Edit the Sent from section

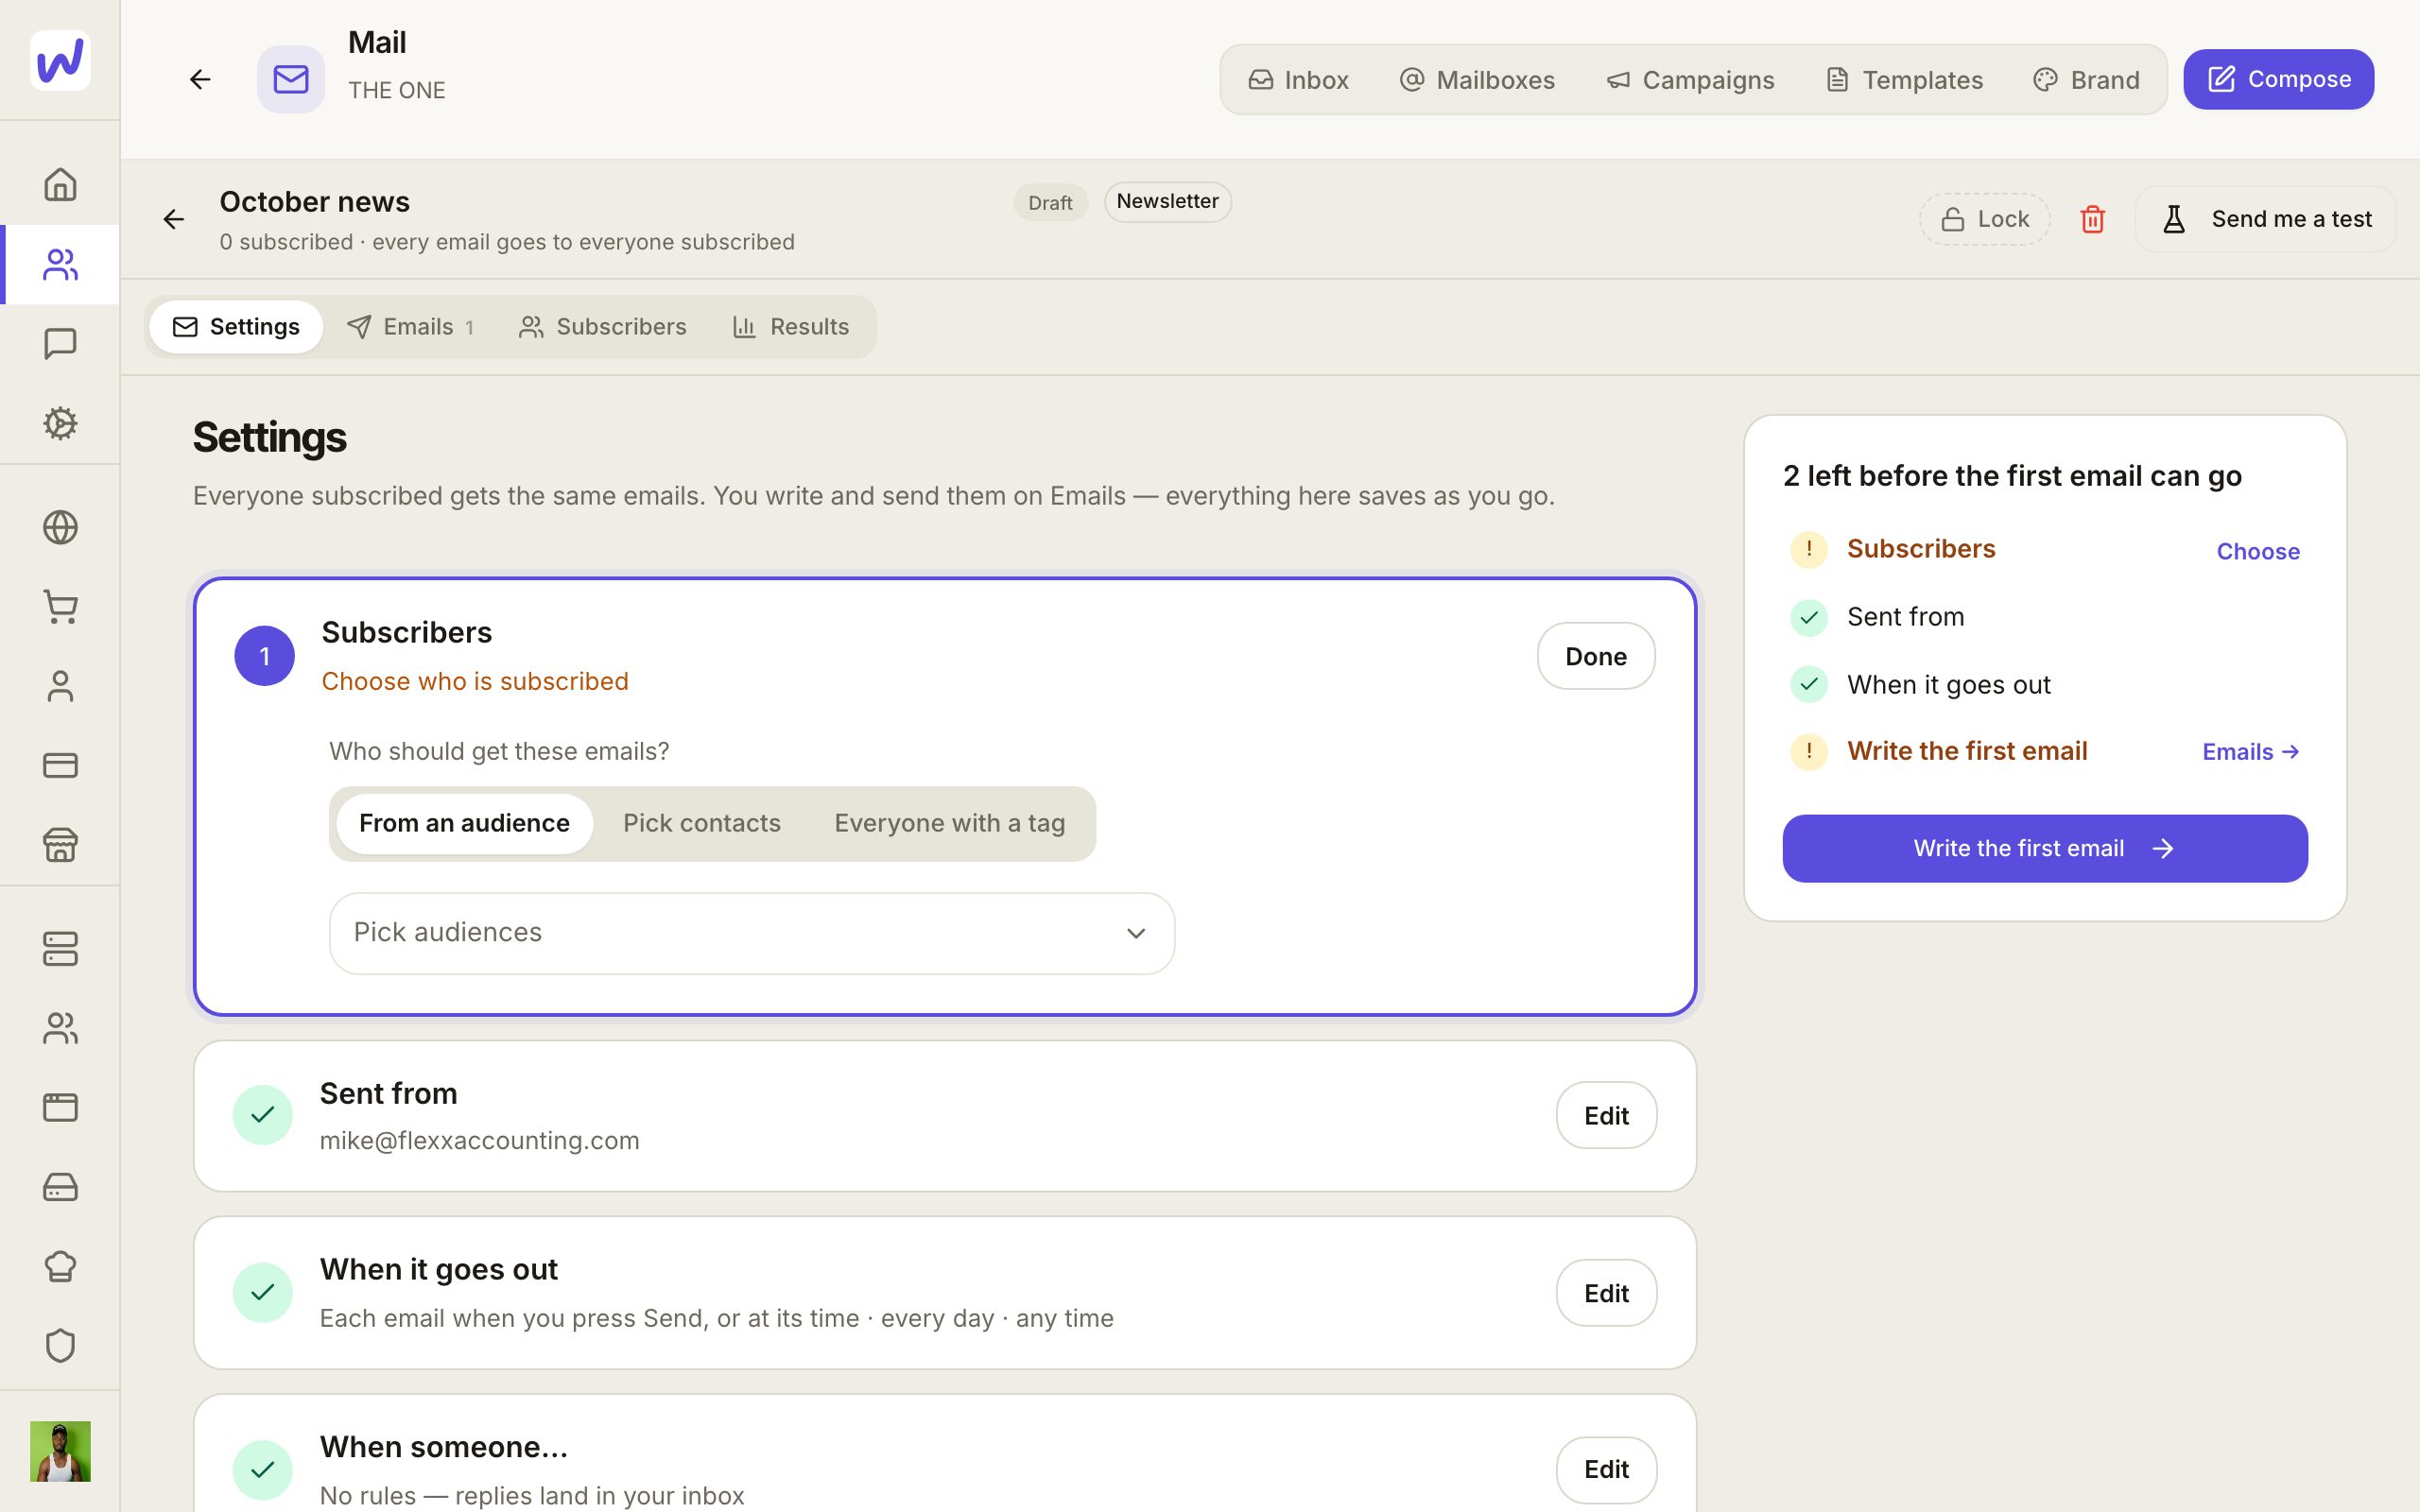[x=1606, y=1115]
